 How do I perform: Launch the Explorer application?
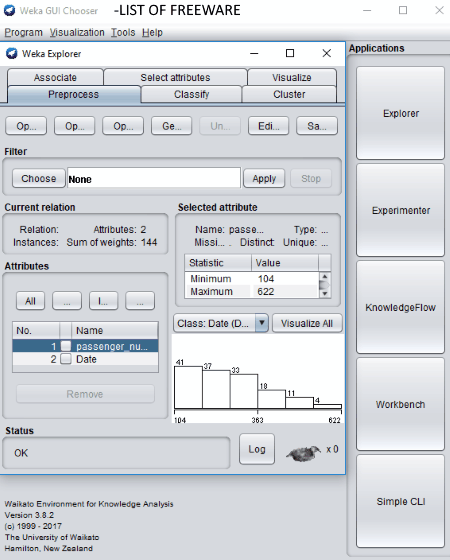tap(400, 113)
